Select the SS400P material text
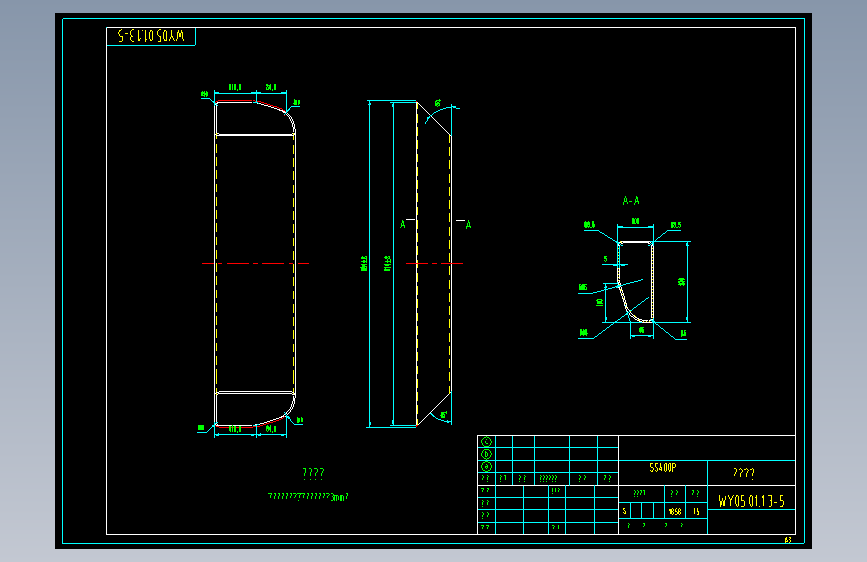Viewport: 867px width, 562px height. coord(662,467)
